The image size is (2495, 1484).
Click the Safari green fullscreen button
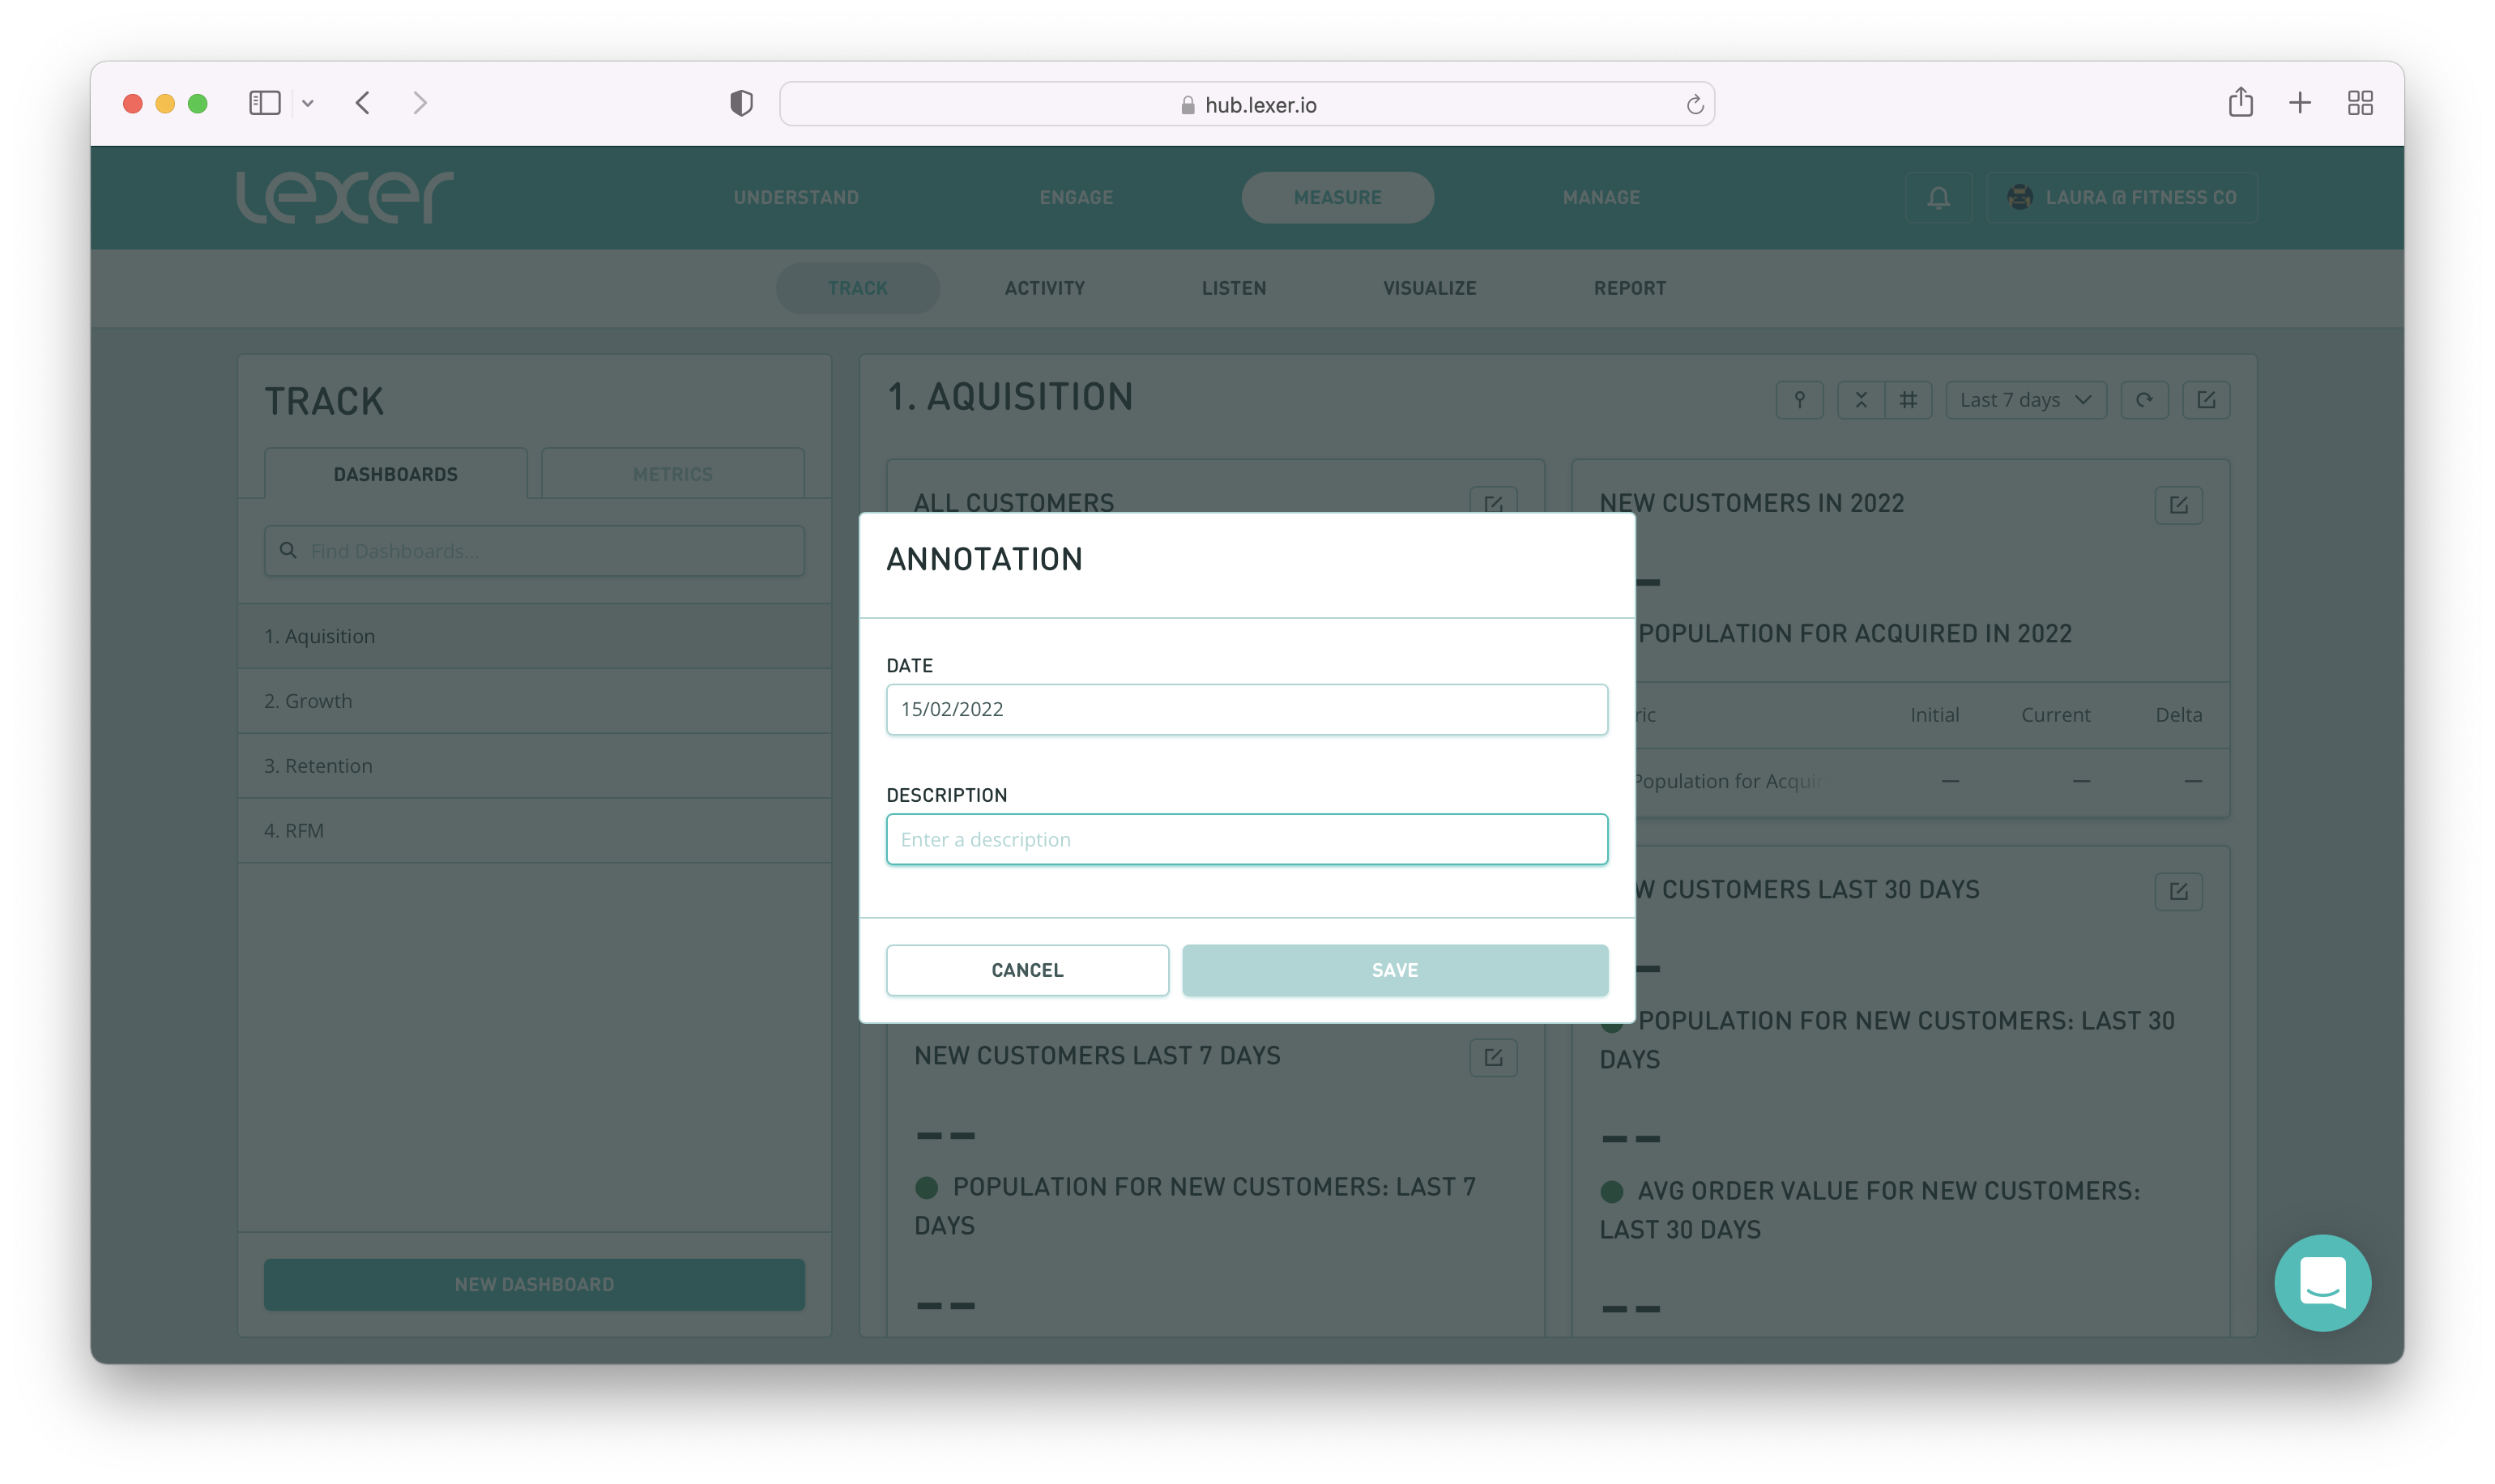pos(198,103)
